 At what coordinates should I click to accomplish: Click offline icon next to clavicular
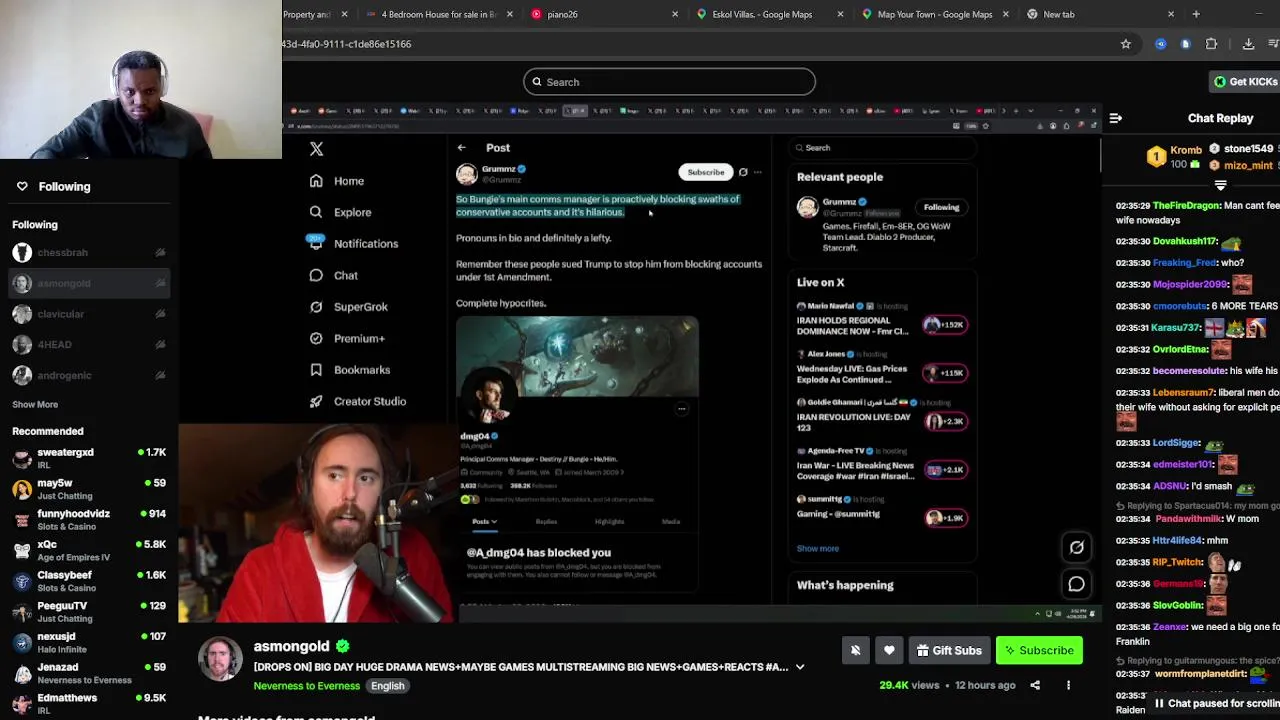(x=160, y=314)
